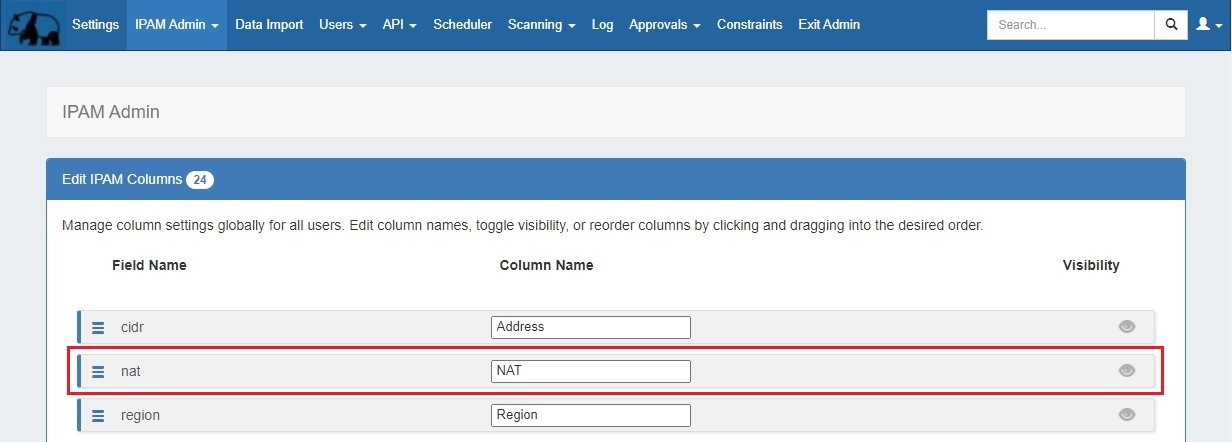Toggle visibility eye for nat field
Screen dimensions: 1232x442
[1126, 371]
